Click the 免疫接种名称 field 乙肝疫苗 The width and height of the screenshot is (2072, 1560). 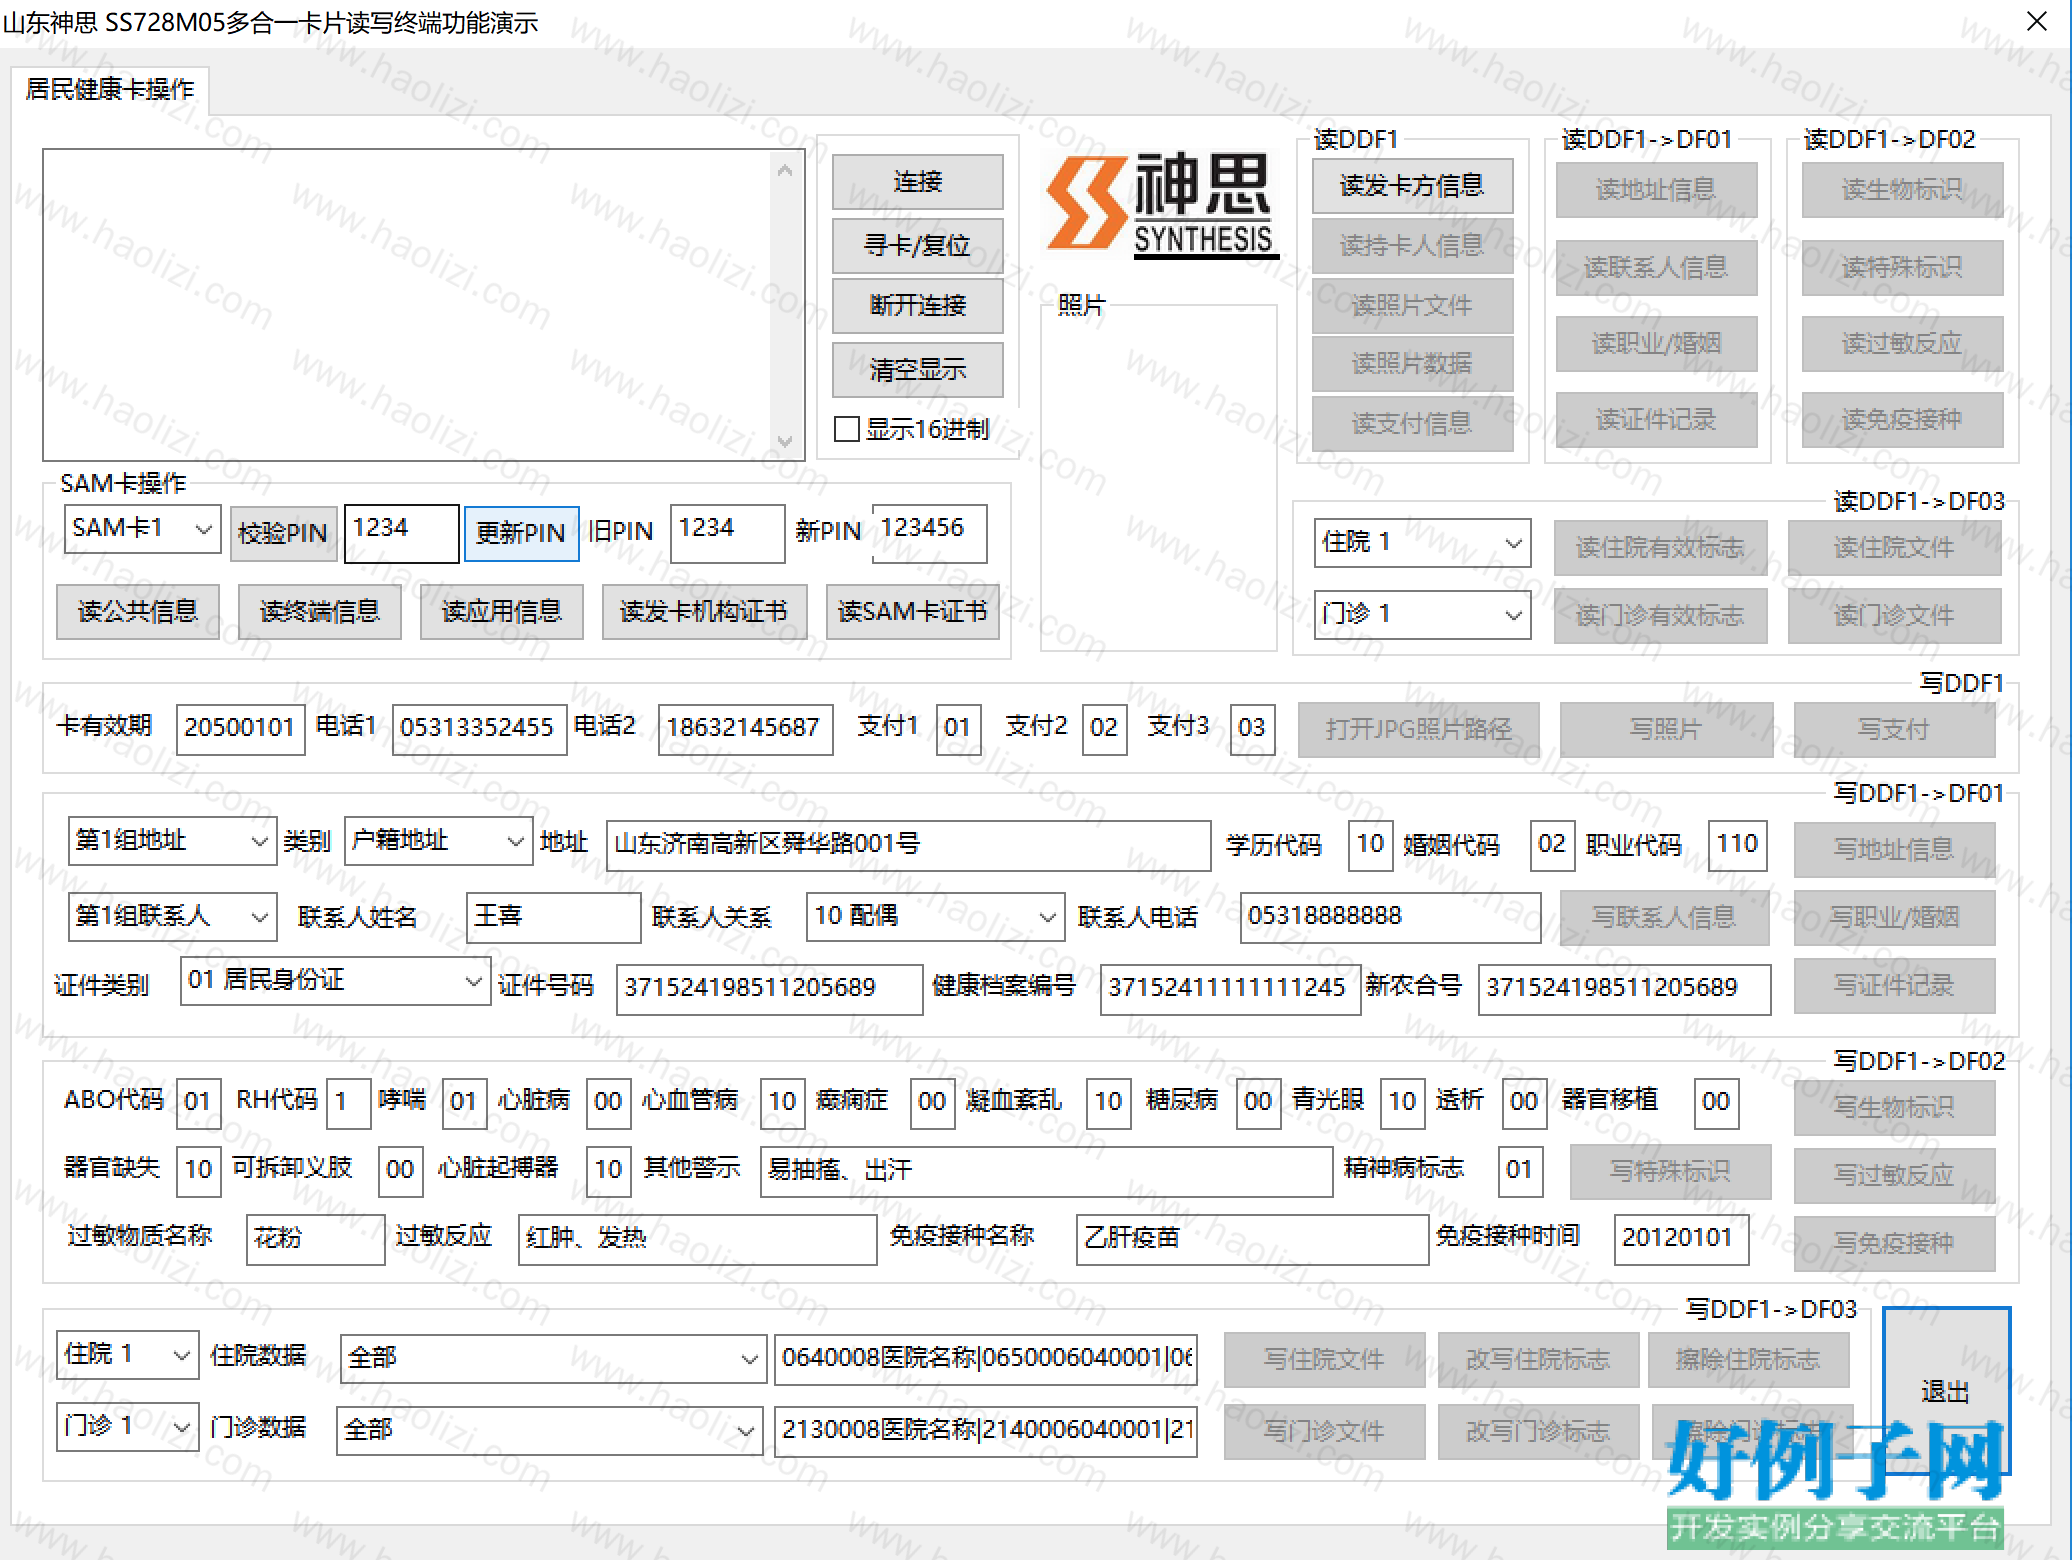1252,1240
